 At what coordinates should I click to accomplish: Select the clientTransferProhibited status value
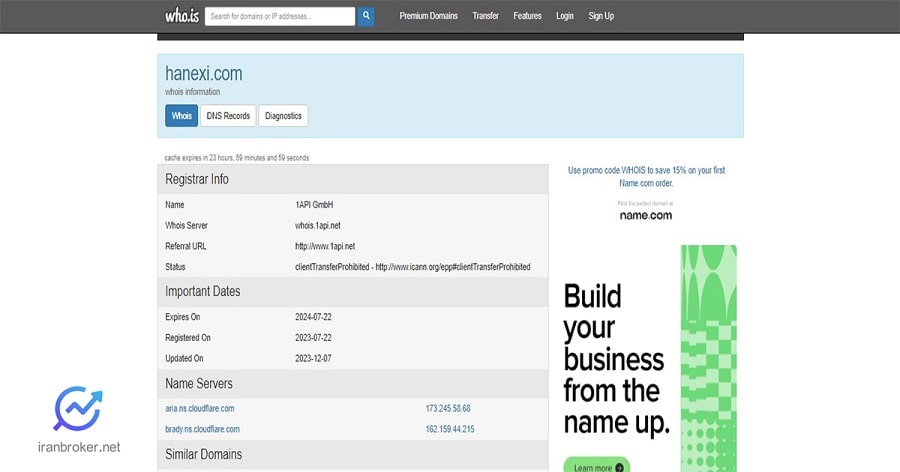coord(413,266)
